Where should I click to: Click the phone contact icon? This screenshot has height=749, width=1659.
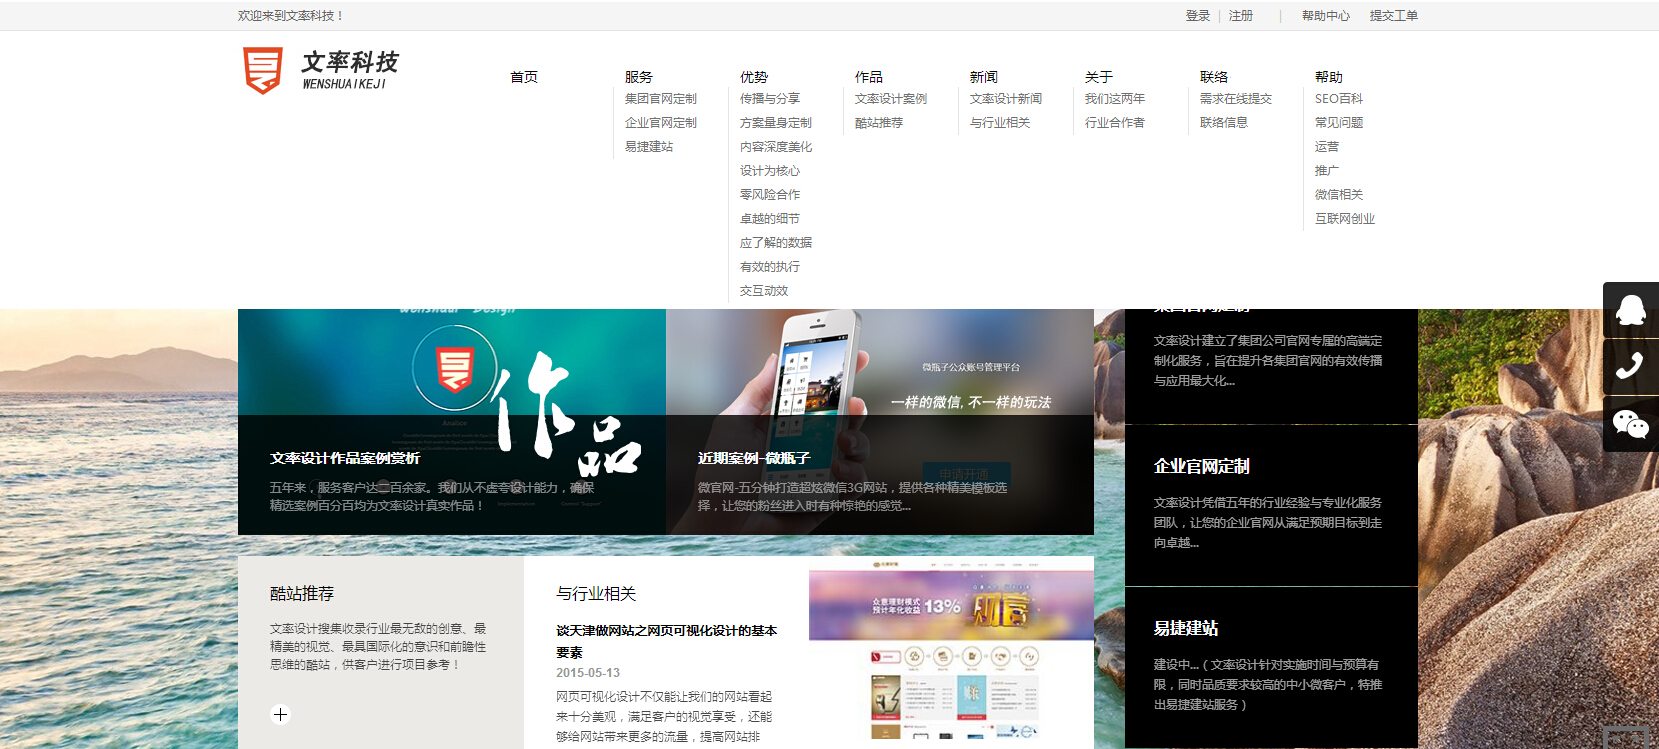click(1630, 366)
